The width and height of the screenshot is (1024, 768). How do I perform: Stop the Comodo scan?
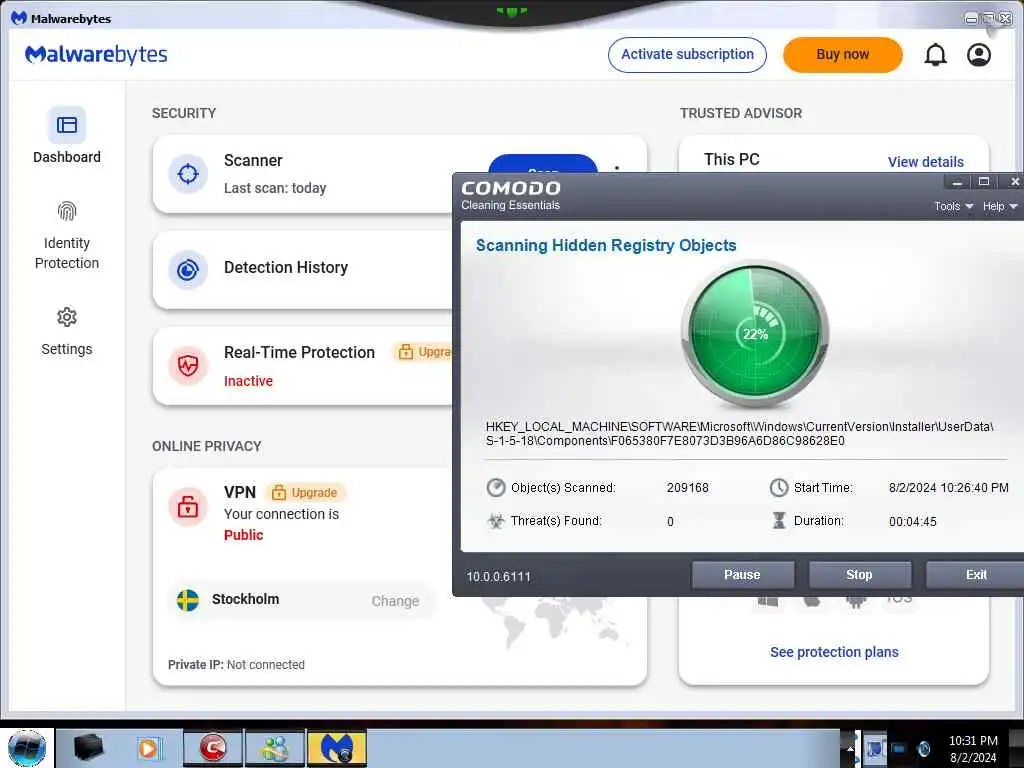click(x=859, y=575)
